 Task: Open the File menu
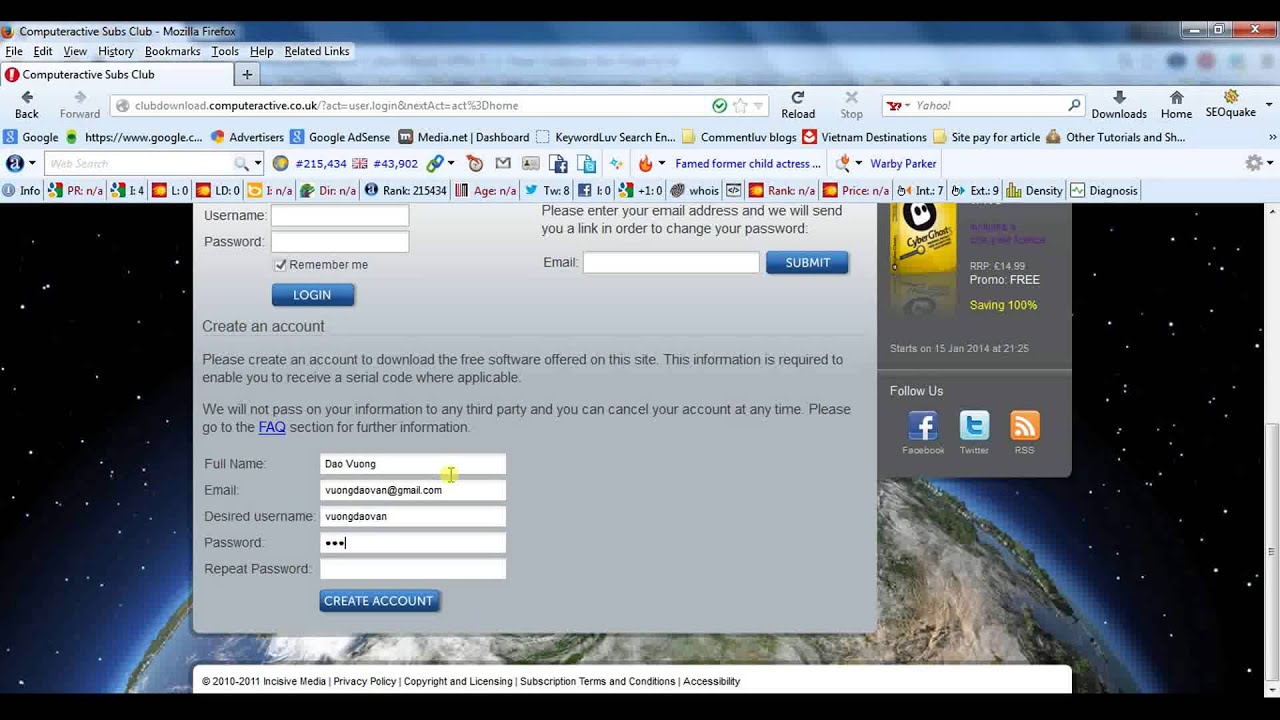coord(14,51)
